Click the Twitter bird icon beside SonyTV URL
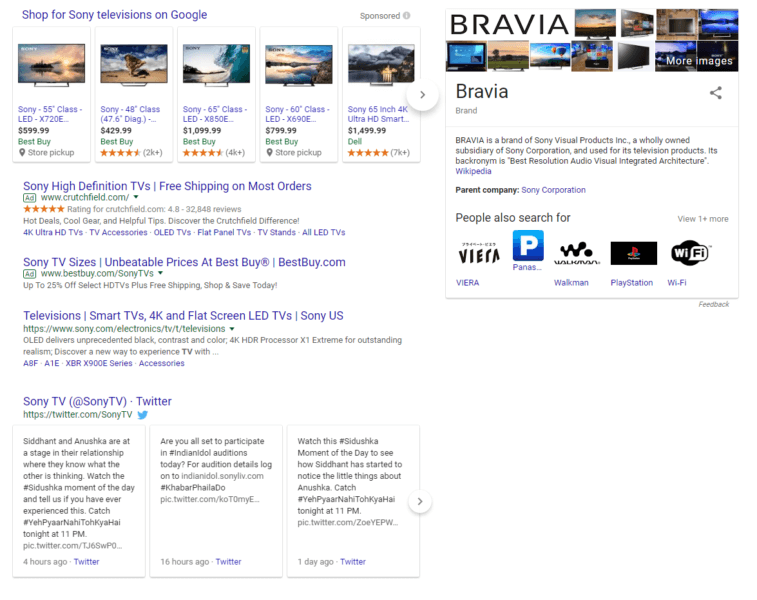This screenshot has width=757, height=600. coord(142,415)
